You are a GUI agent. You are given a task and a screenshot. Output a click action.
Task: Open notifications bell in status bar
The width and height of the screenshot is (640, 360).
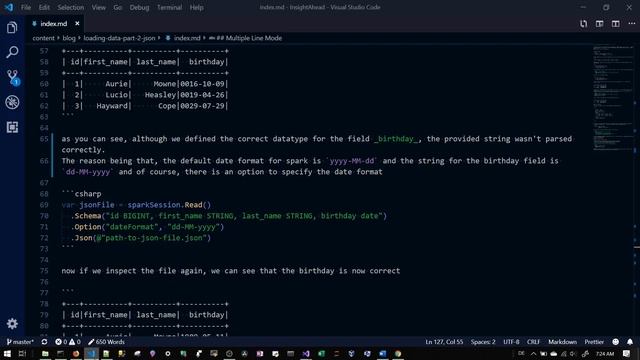pyautogui.click(x=630, y=342)
